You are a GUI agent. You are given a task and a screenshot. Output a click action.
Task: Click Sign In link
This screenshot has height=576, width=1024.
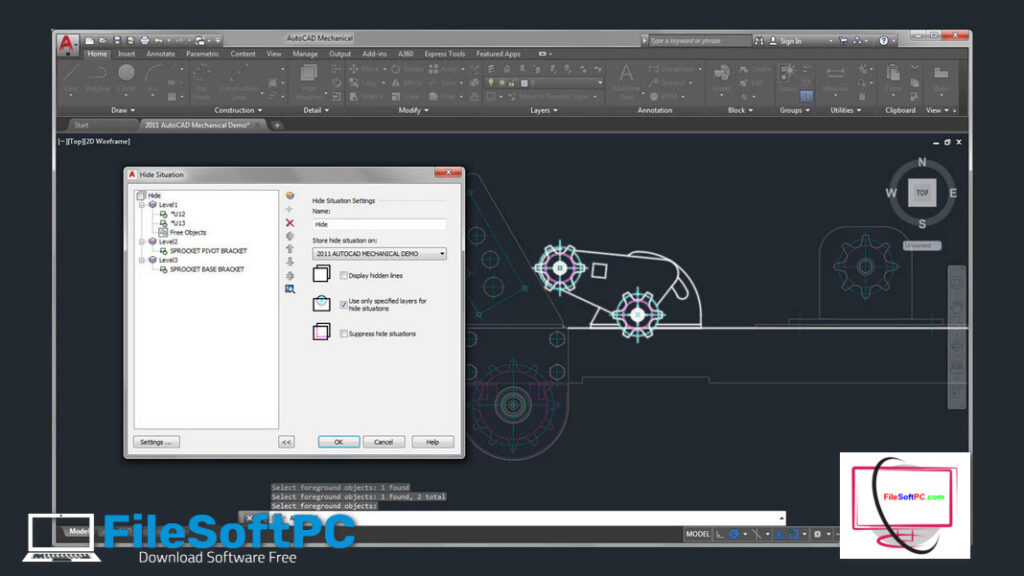(790, 41)
